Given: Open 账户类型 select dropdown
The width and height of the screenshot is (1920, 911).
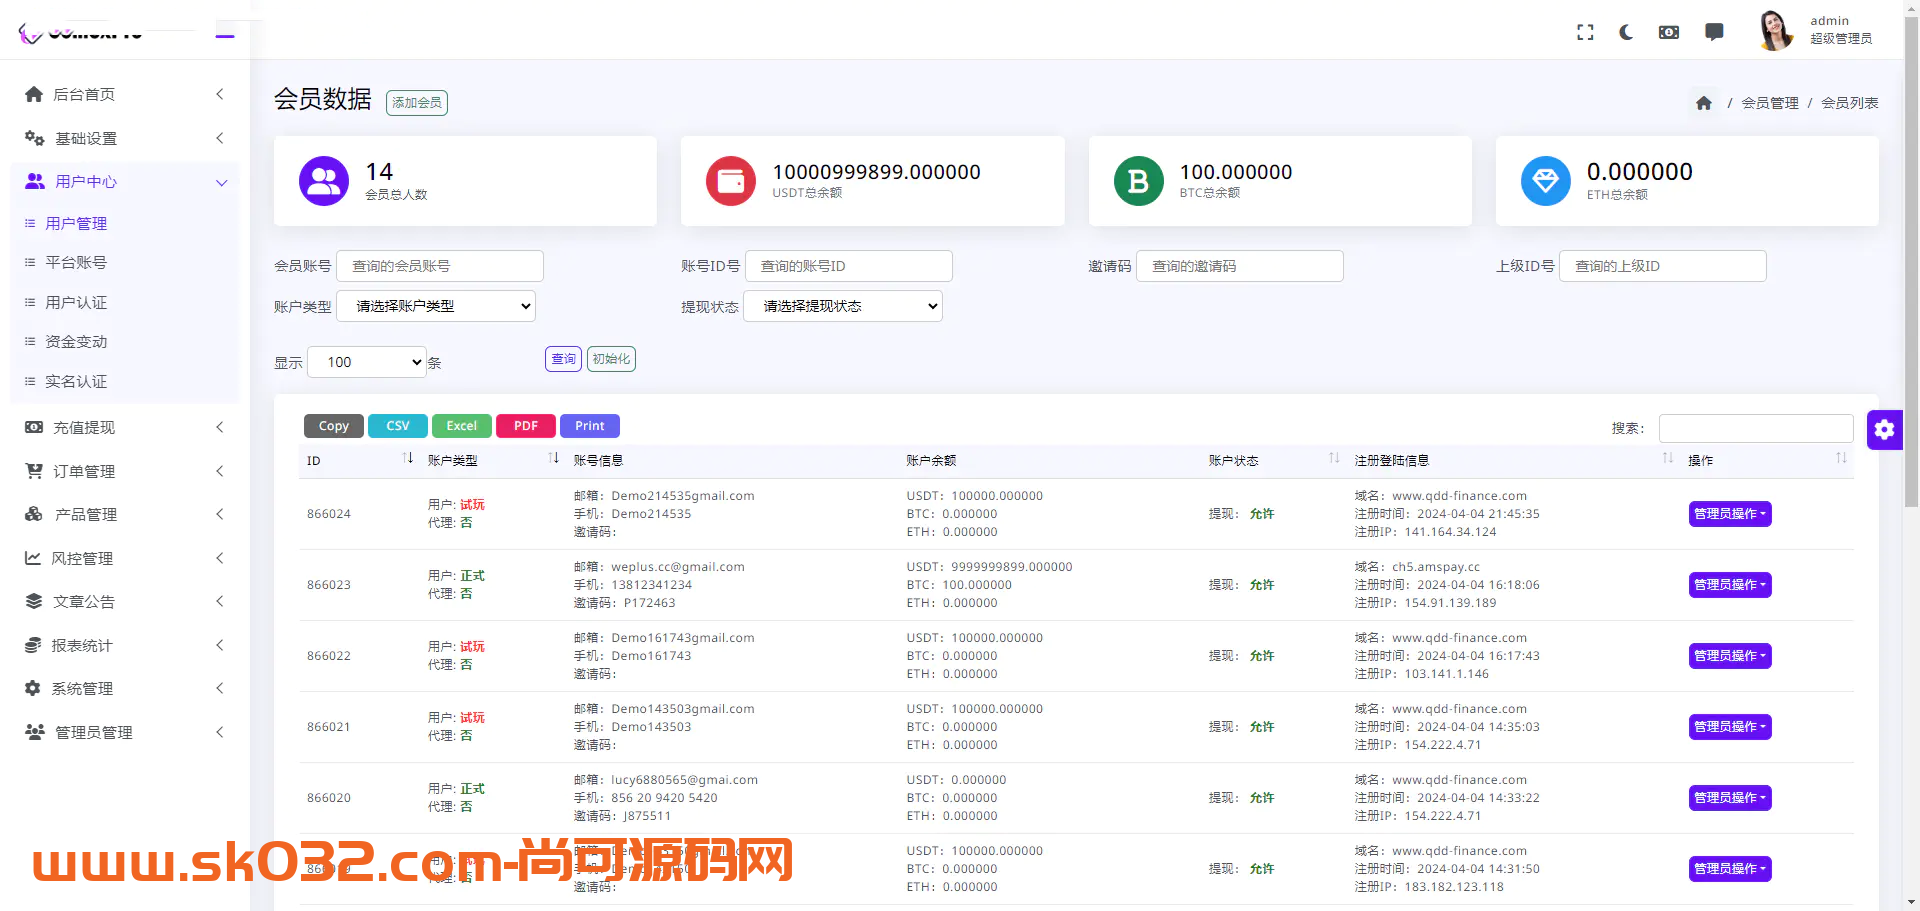Looking at the screenshot, I should pos(436,306).
